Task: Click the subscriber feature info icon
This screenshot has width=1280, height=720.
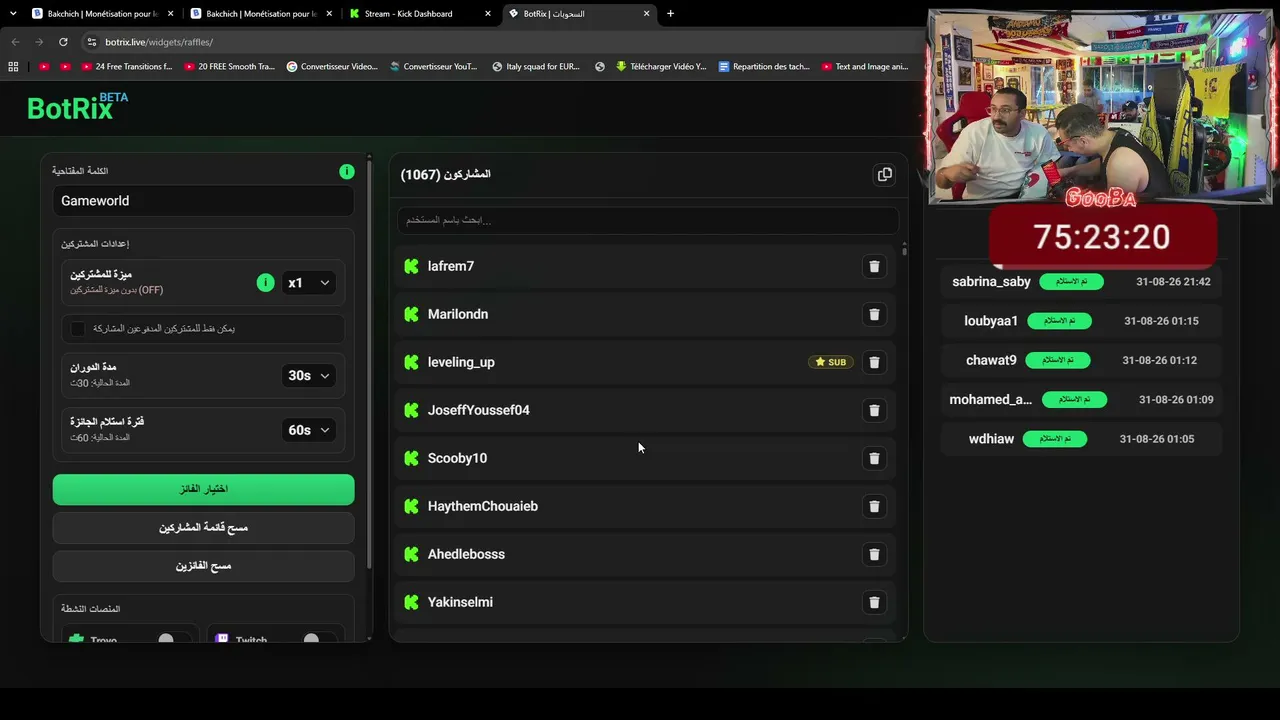Action: point(265,283)
